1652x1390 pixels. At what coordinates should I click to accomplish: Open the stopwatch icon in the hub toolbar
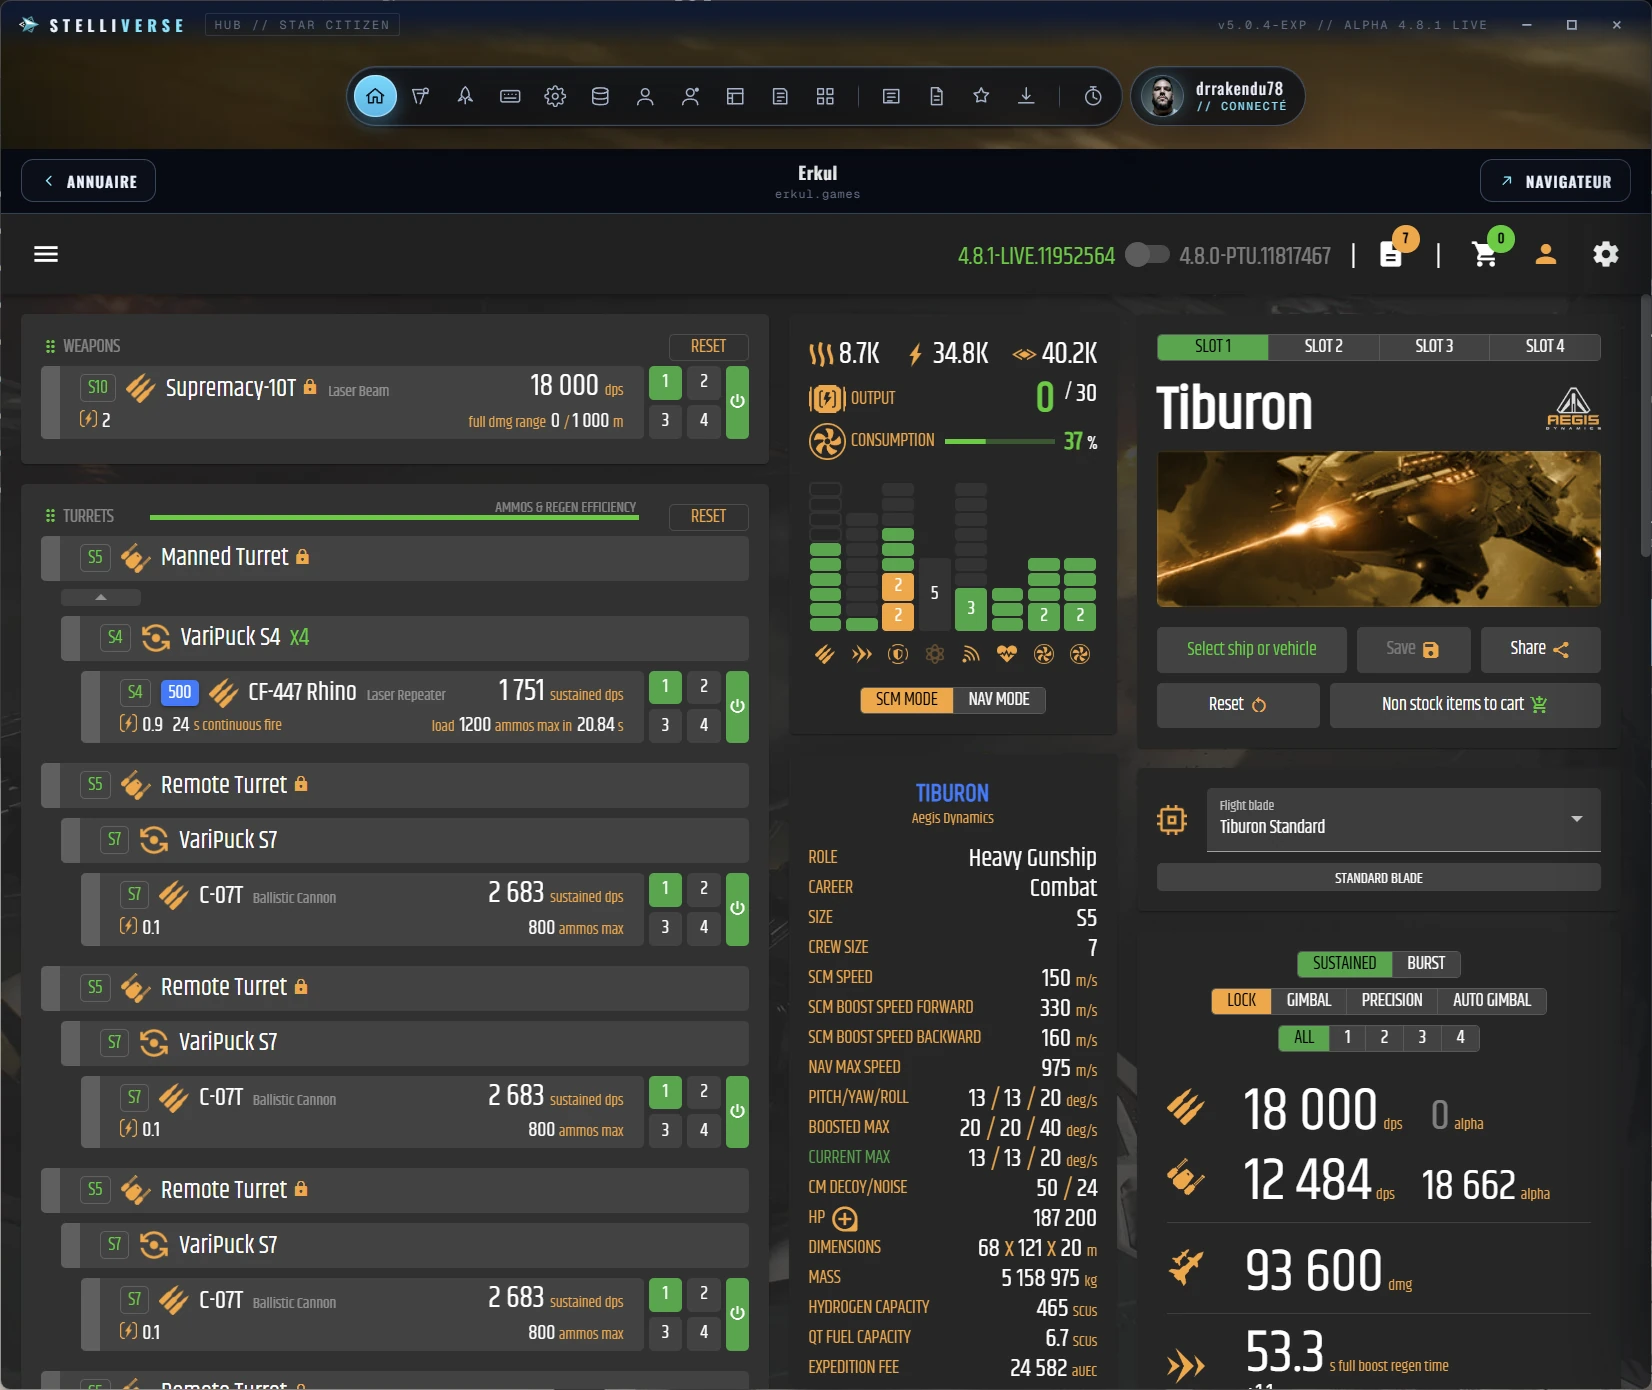(1093, 96)
